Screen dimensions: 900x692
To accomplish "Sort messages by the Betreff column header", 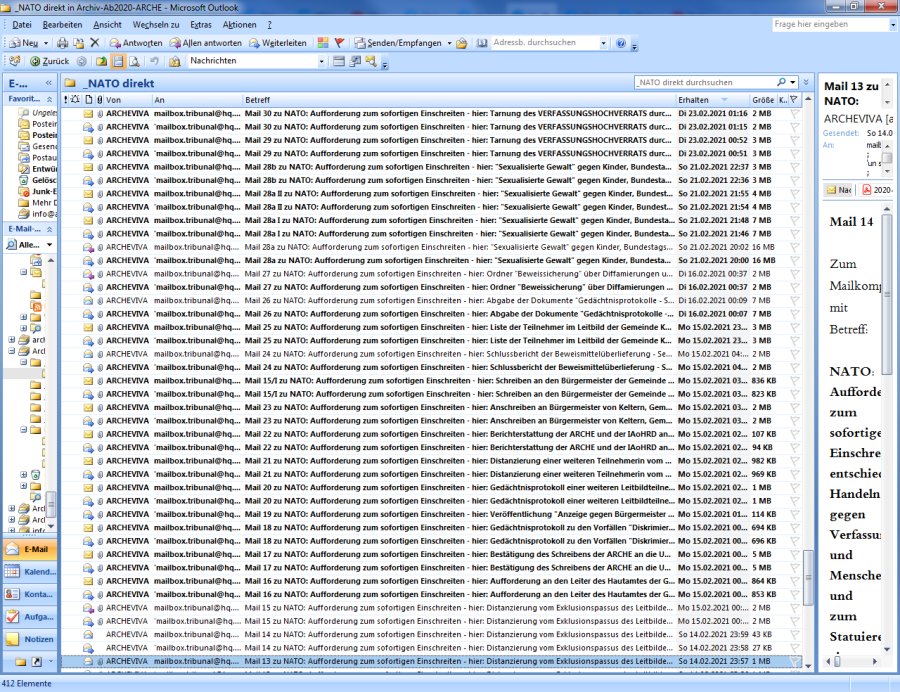I will tap(458, 100).
